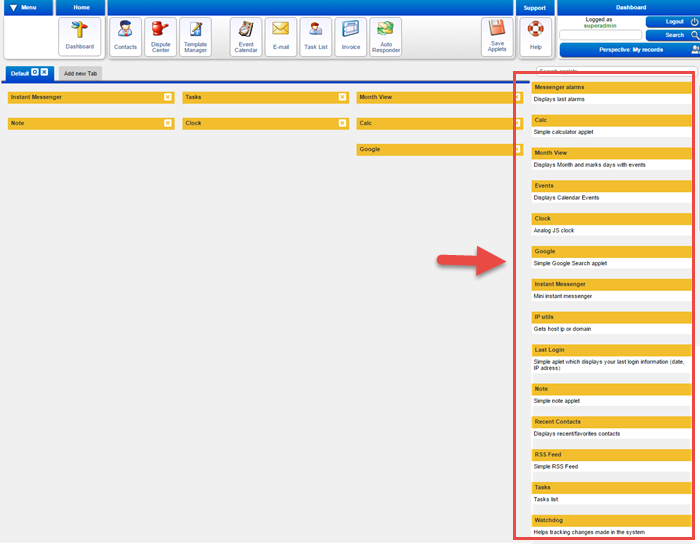
Task: Open the Auto Responder tool
Action: [385, 36]
